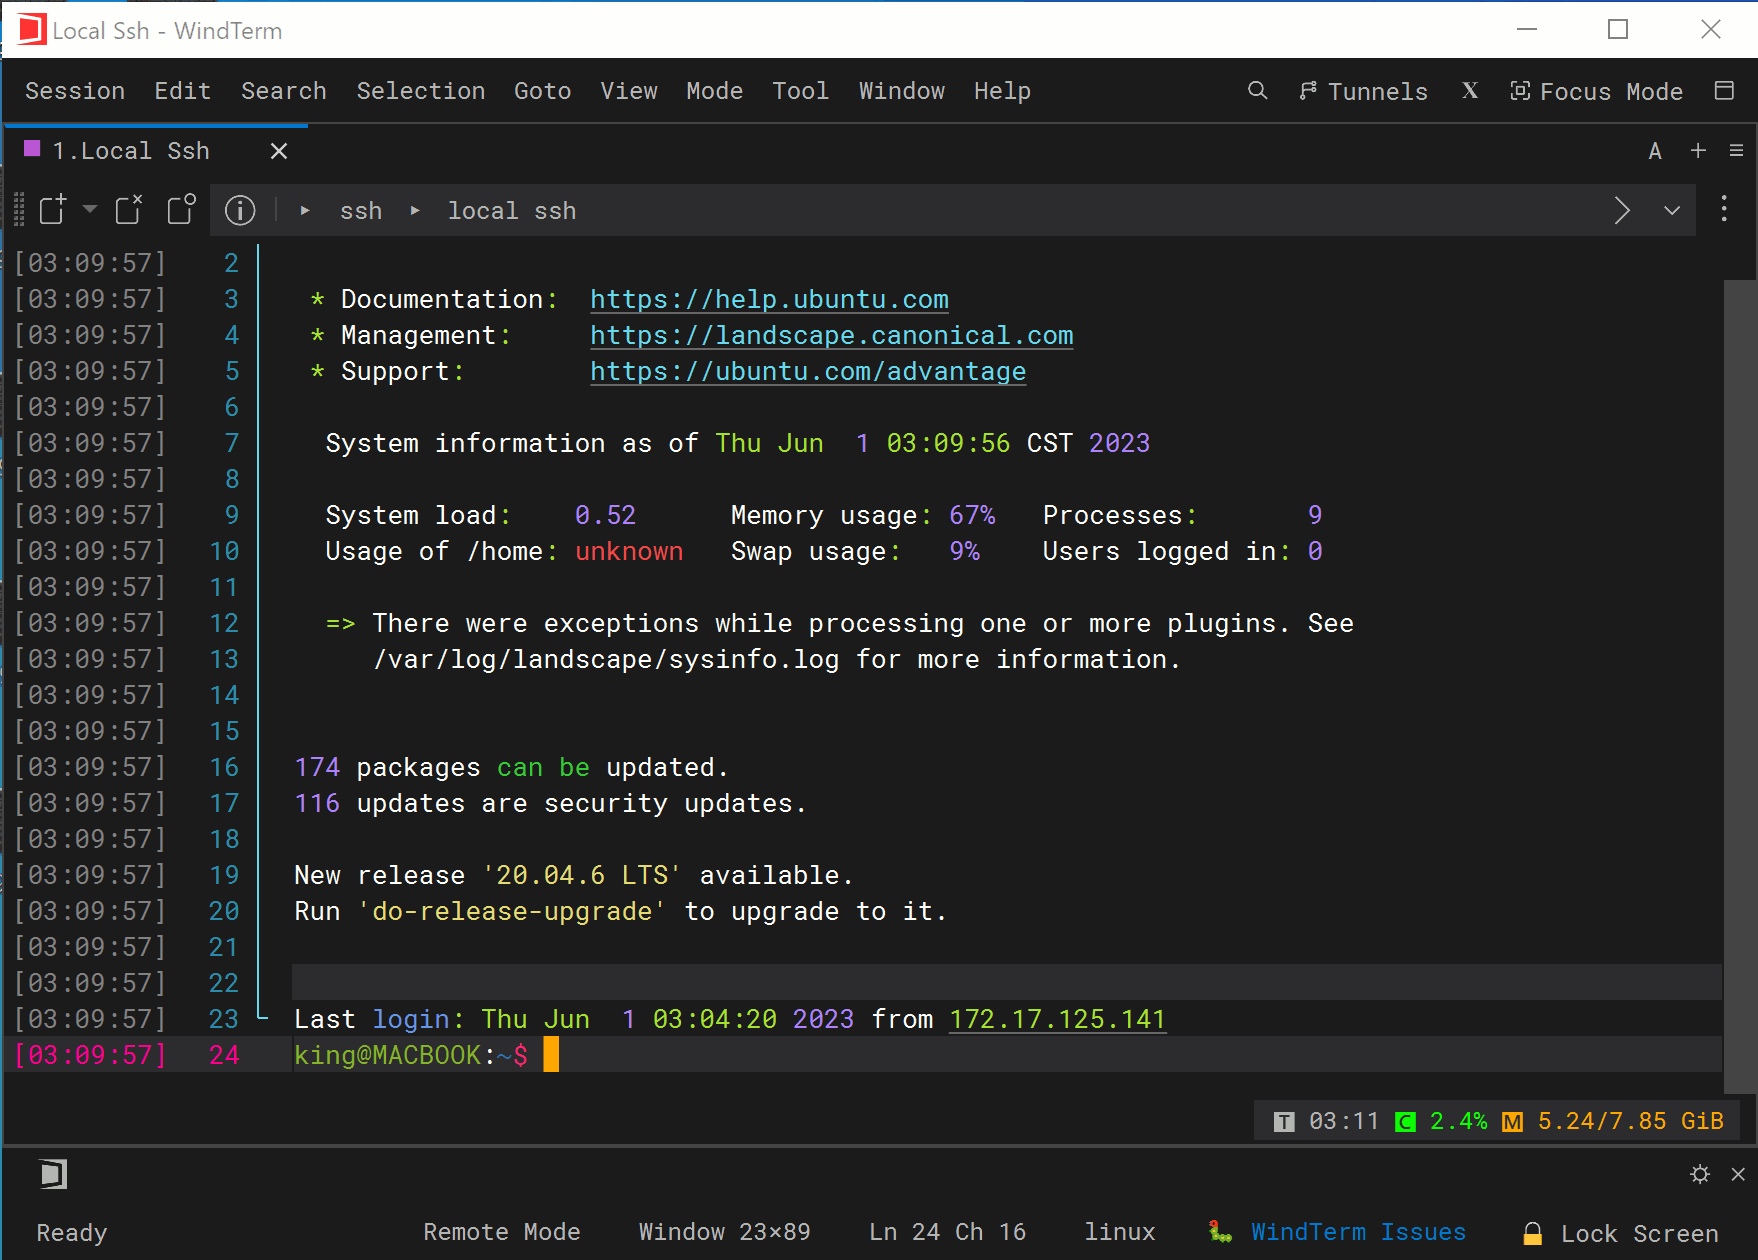Click line number 24 in the gutter
The image size is (1758, 1260).
(224, 1055)
